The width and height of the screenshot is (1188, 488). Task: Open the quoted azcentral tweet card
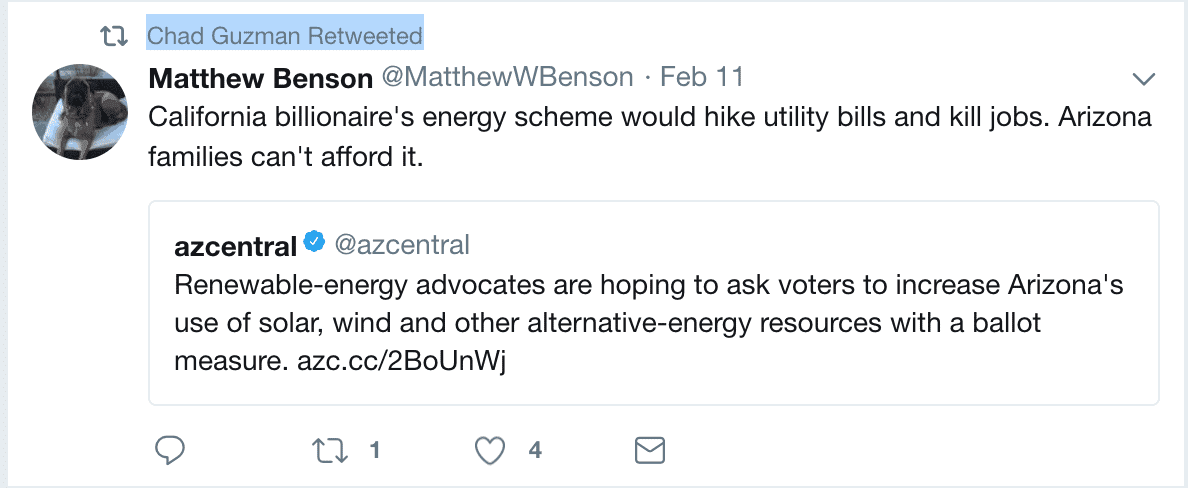click(654, 303)
